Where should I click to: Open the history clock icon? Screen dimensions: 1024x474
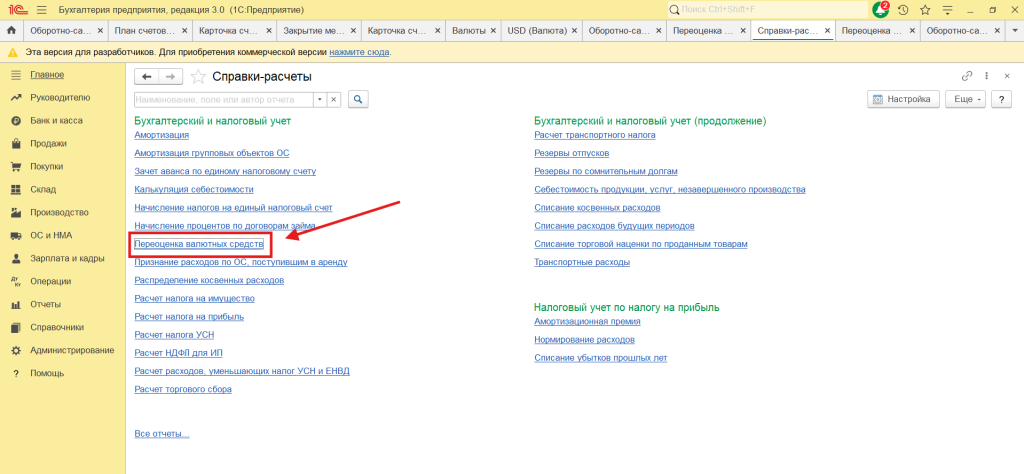point(903,10)
